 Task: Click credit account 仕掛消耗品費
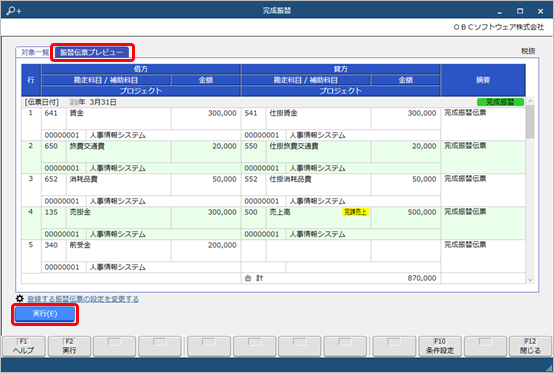coord(290,179)
